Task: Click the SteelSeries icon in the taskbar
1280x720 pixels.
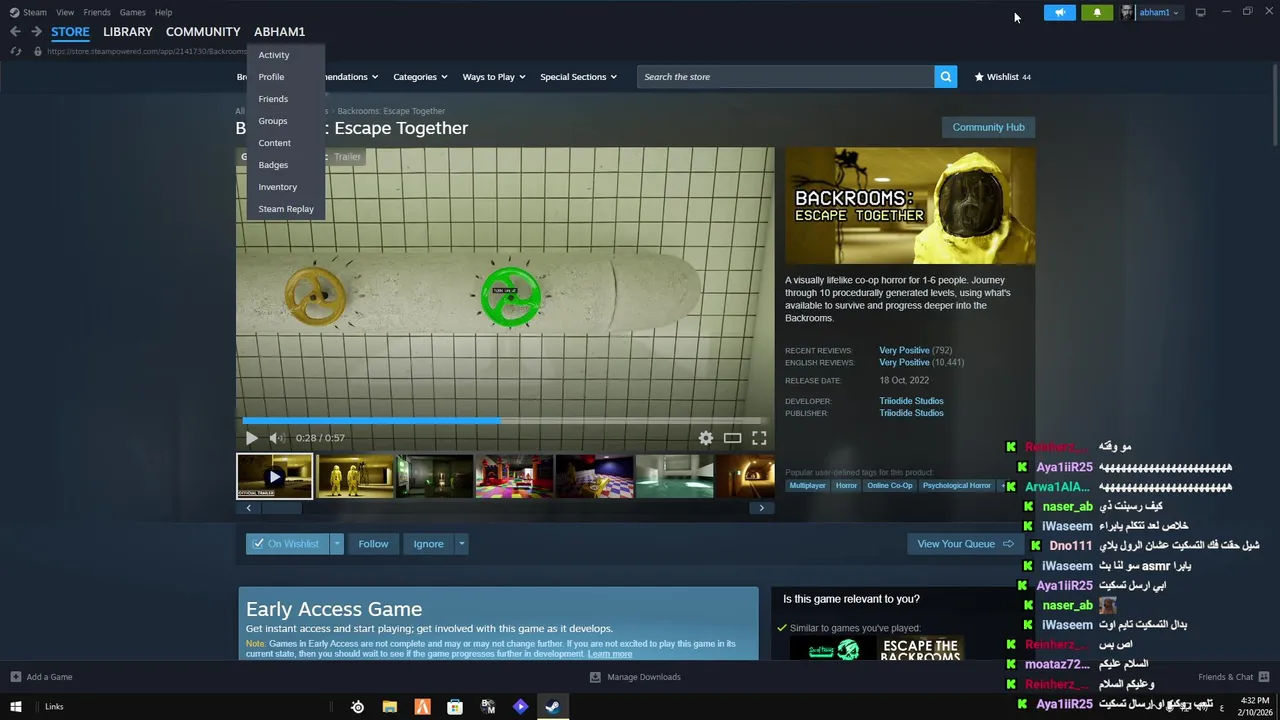Action: point(357,707)
